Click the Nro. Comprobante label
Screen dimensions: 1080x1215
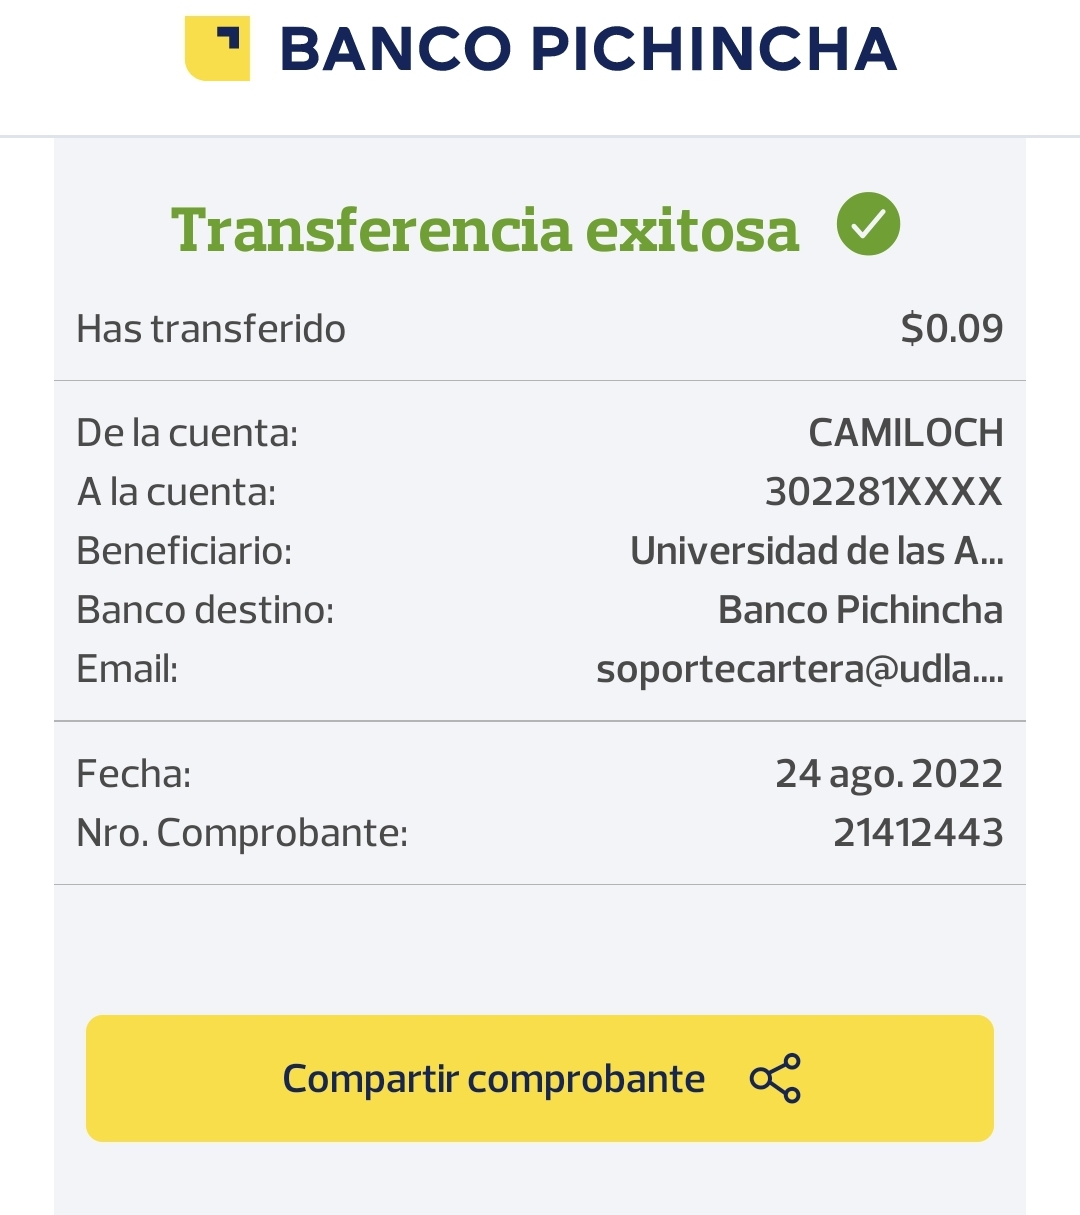tap(242, 833)
